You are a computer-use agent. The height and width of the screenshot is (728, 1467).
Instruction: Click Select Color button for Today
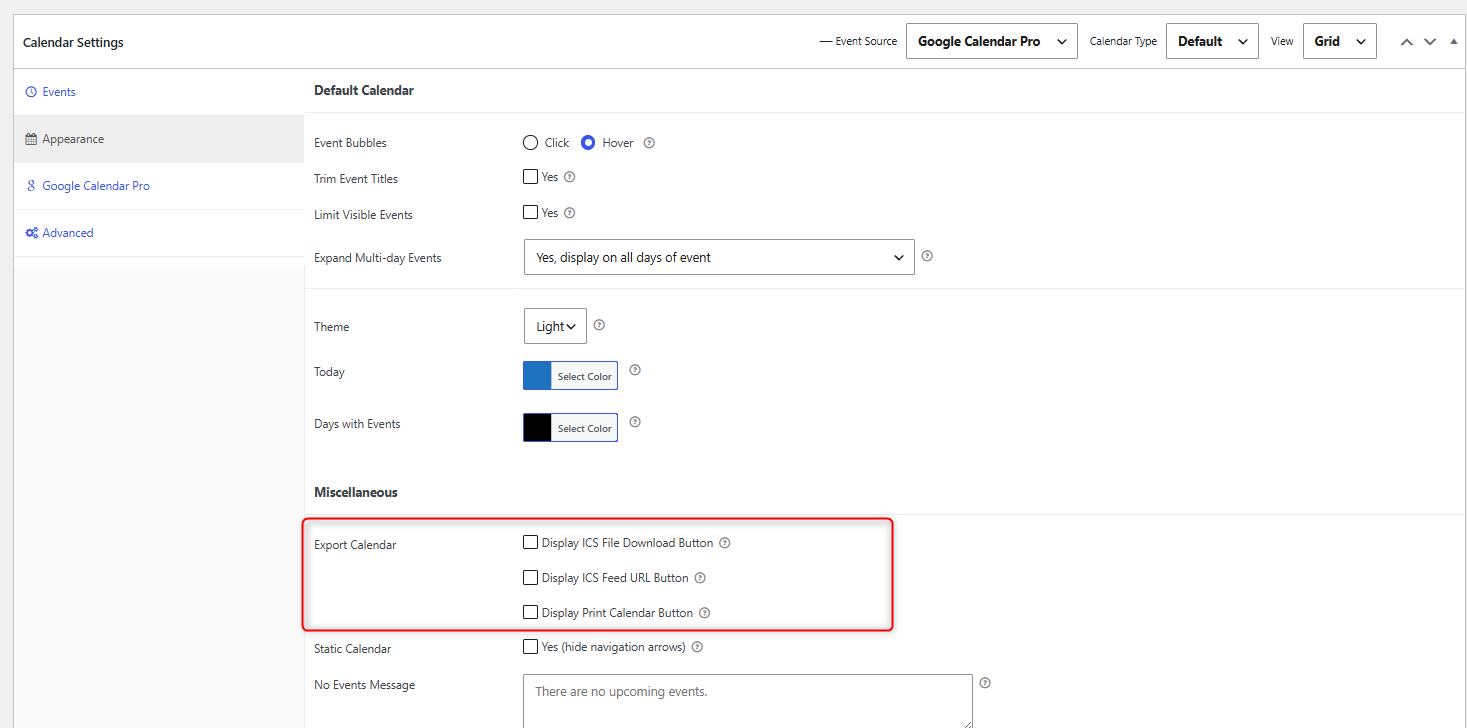585,376
